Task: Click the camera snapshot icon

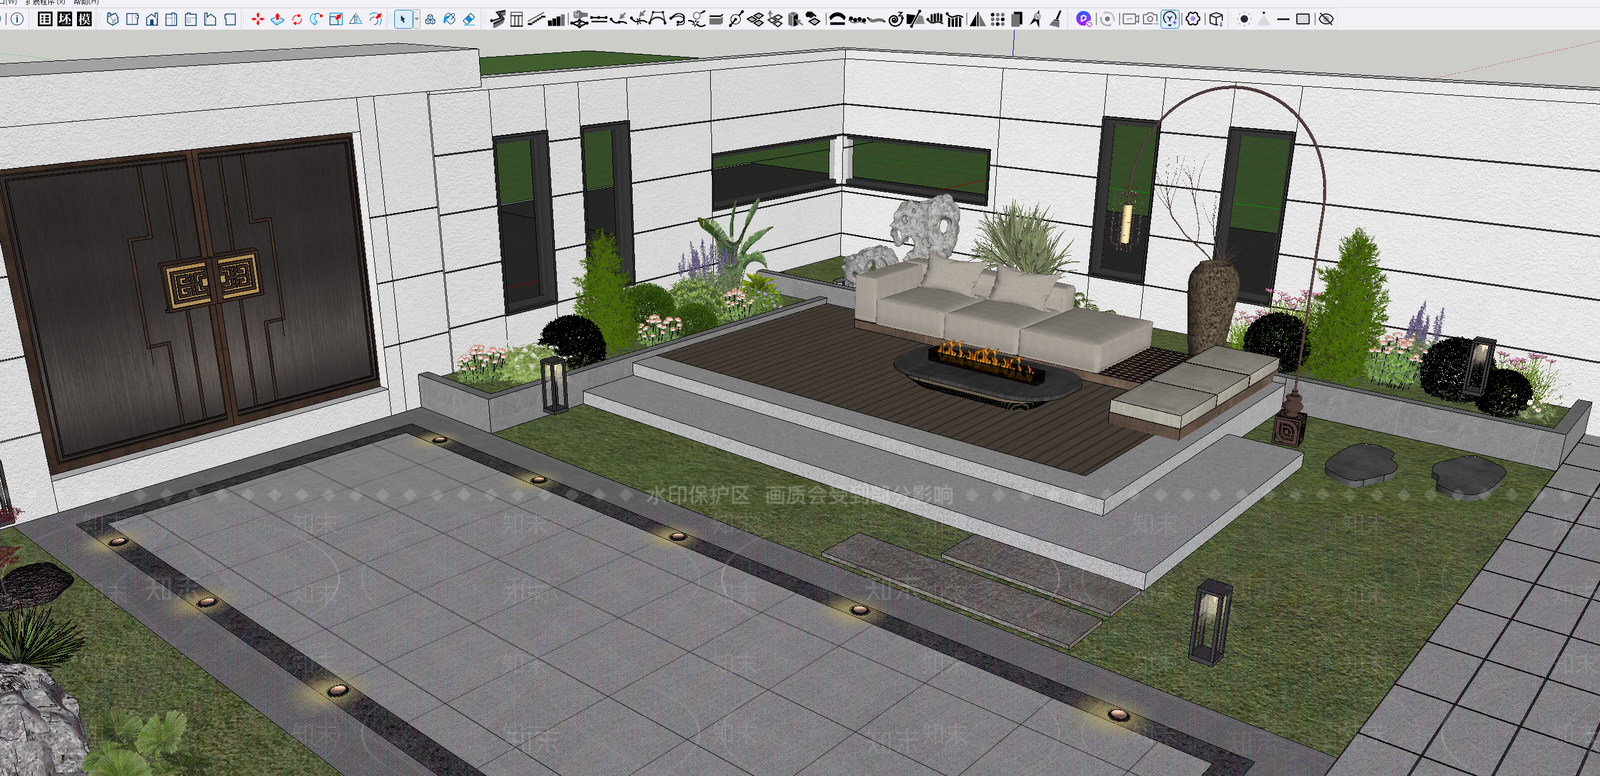Action: 1150,19
